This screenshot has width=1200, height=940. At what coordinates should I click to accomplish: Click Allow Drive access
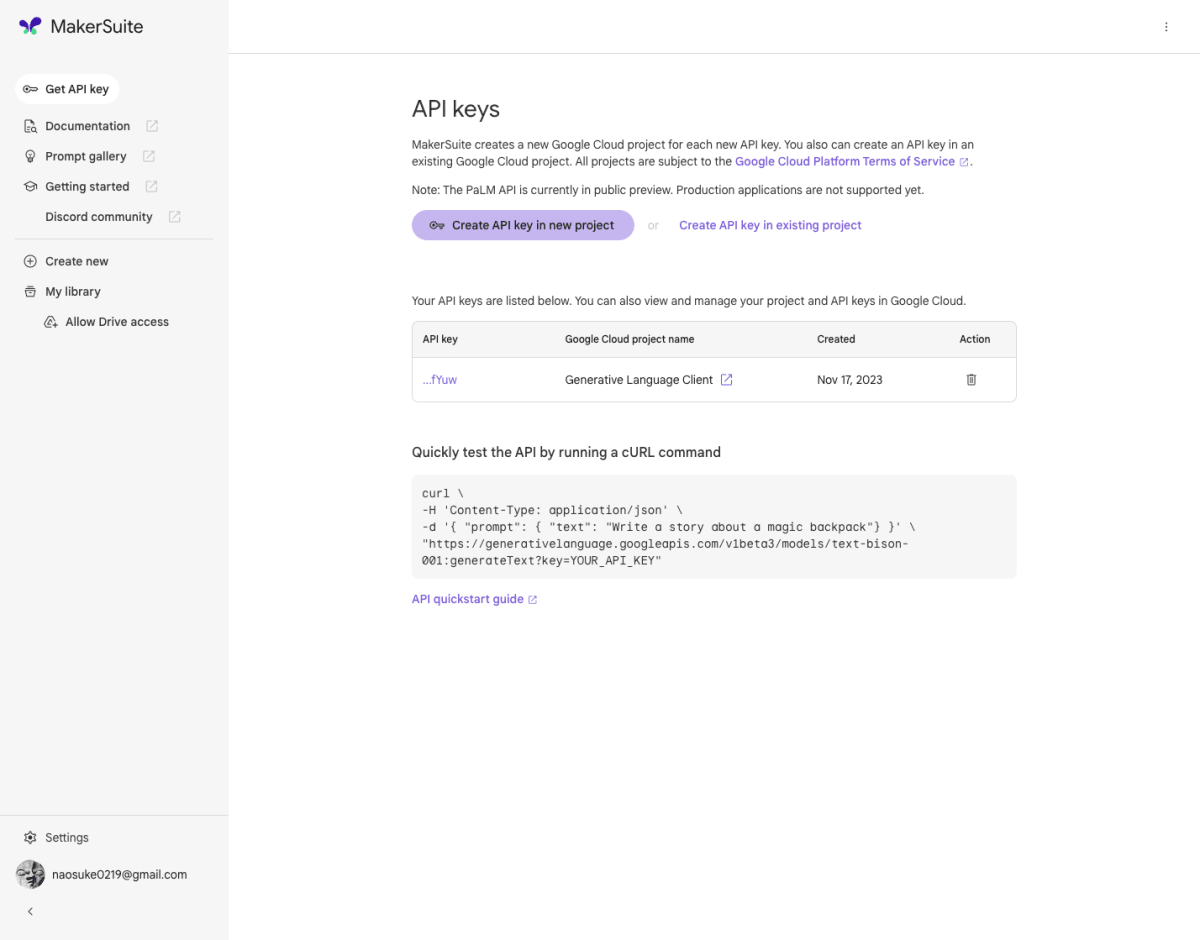click(117, 322)
